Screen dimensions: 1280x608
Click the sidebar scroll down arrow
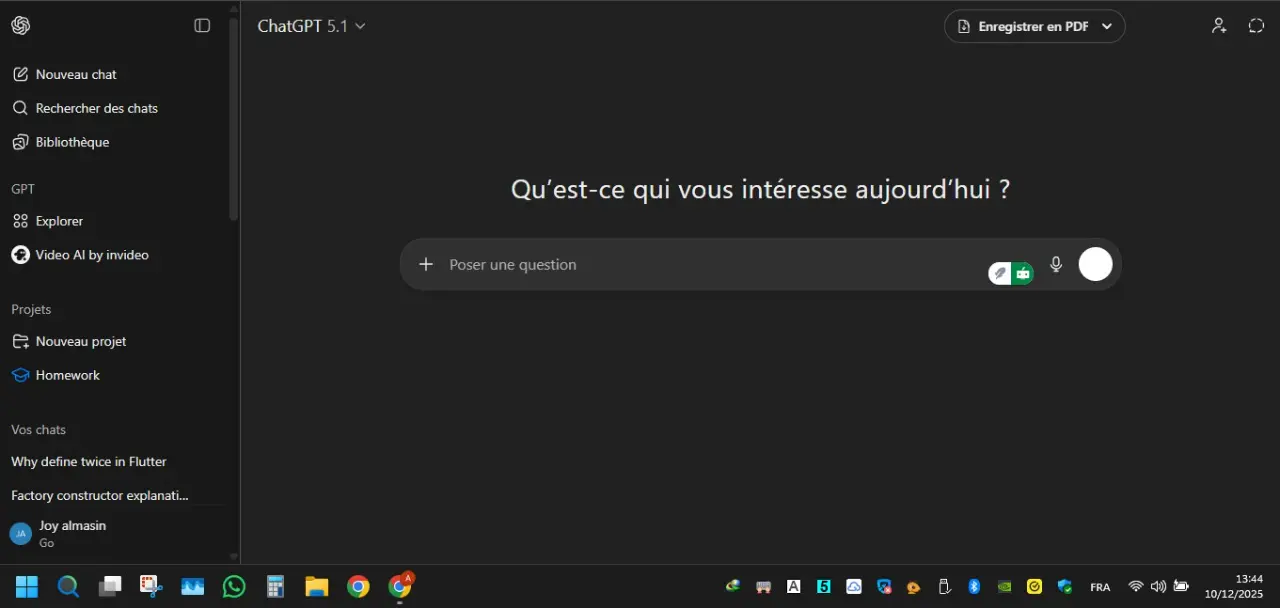tap(234, 557)
